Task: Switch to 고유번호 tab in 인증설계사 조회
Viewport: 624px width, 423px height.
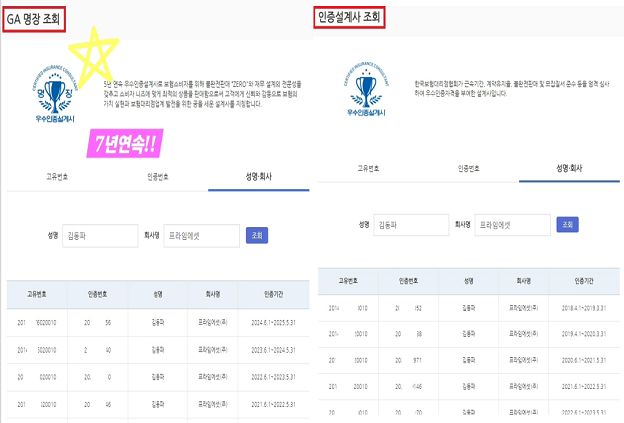Action: point(368,168)
